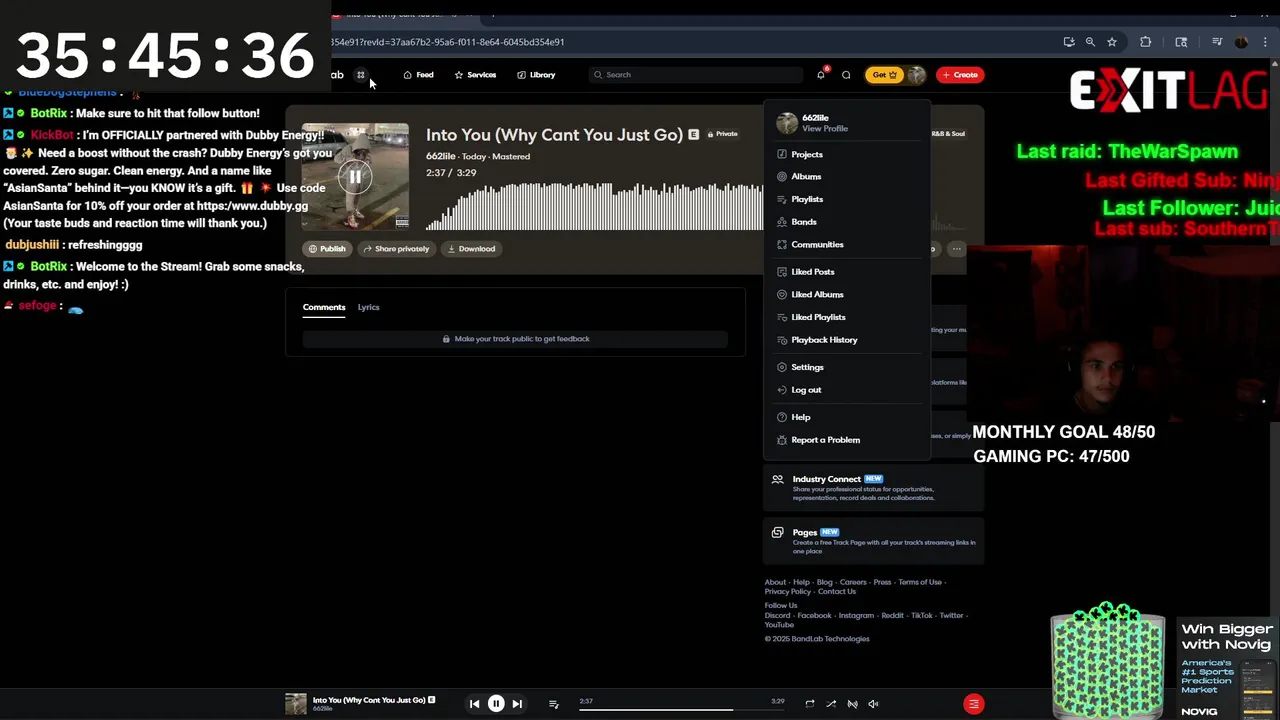Screen dimensions: 1280x720
Task: Switch to the Comments tab
Action: (324, 307)
